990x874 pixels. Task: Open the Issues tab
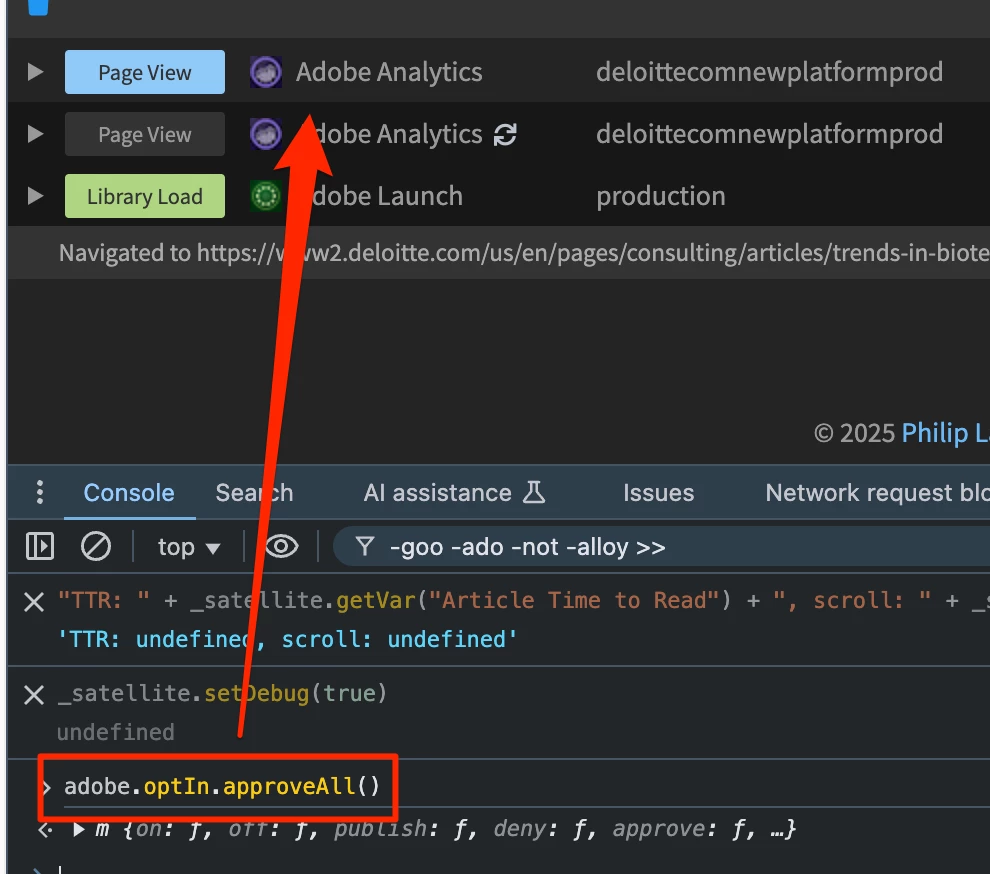pos(659,493)
